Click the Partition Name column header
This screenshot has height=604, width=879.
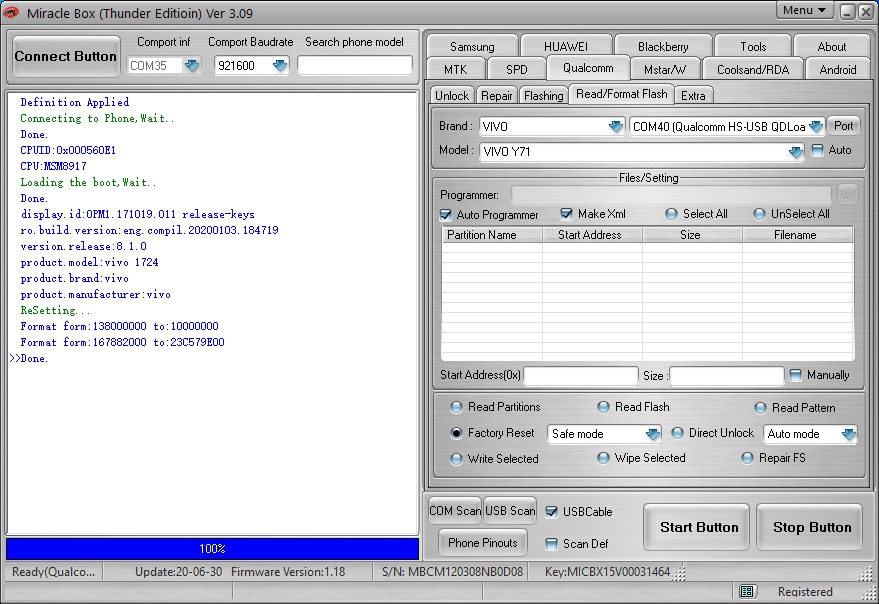click(x=492, y=235)
